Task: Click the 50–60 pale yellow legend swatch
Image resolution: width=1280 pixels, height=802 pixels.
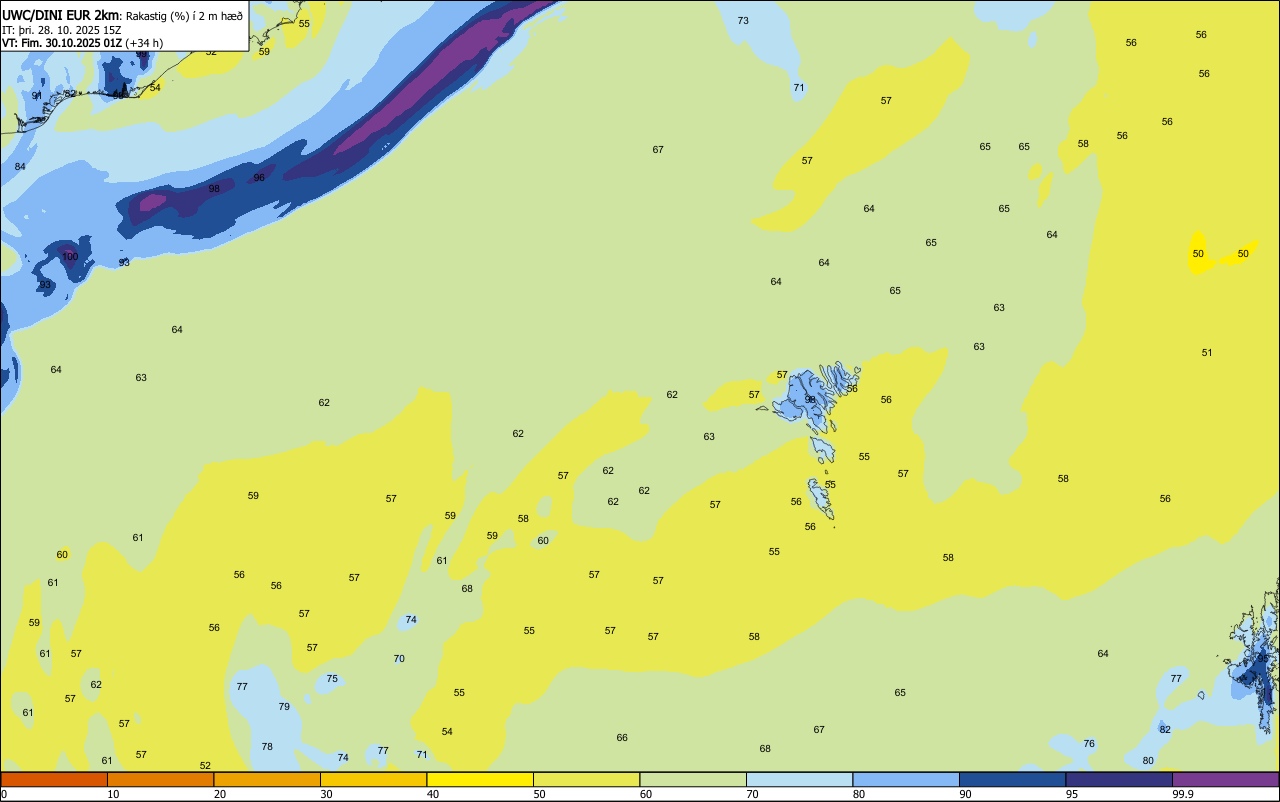Action: [x=586, y=779]
